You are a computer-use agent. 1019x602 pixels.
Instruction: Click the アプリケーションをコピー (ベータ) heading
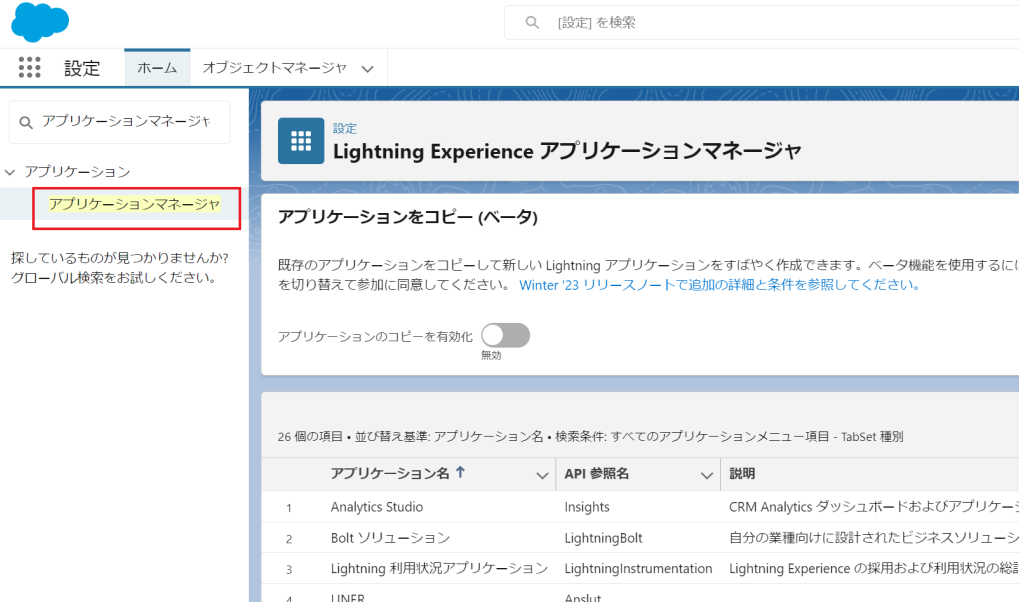coord(407,217)
